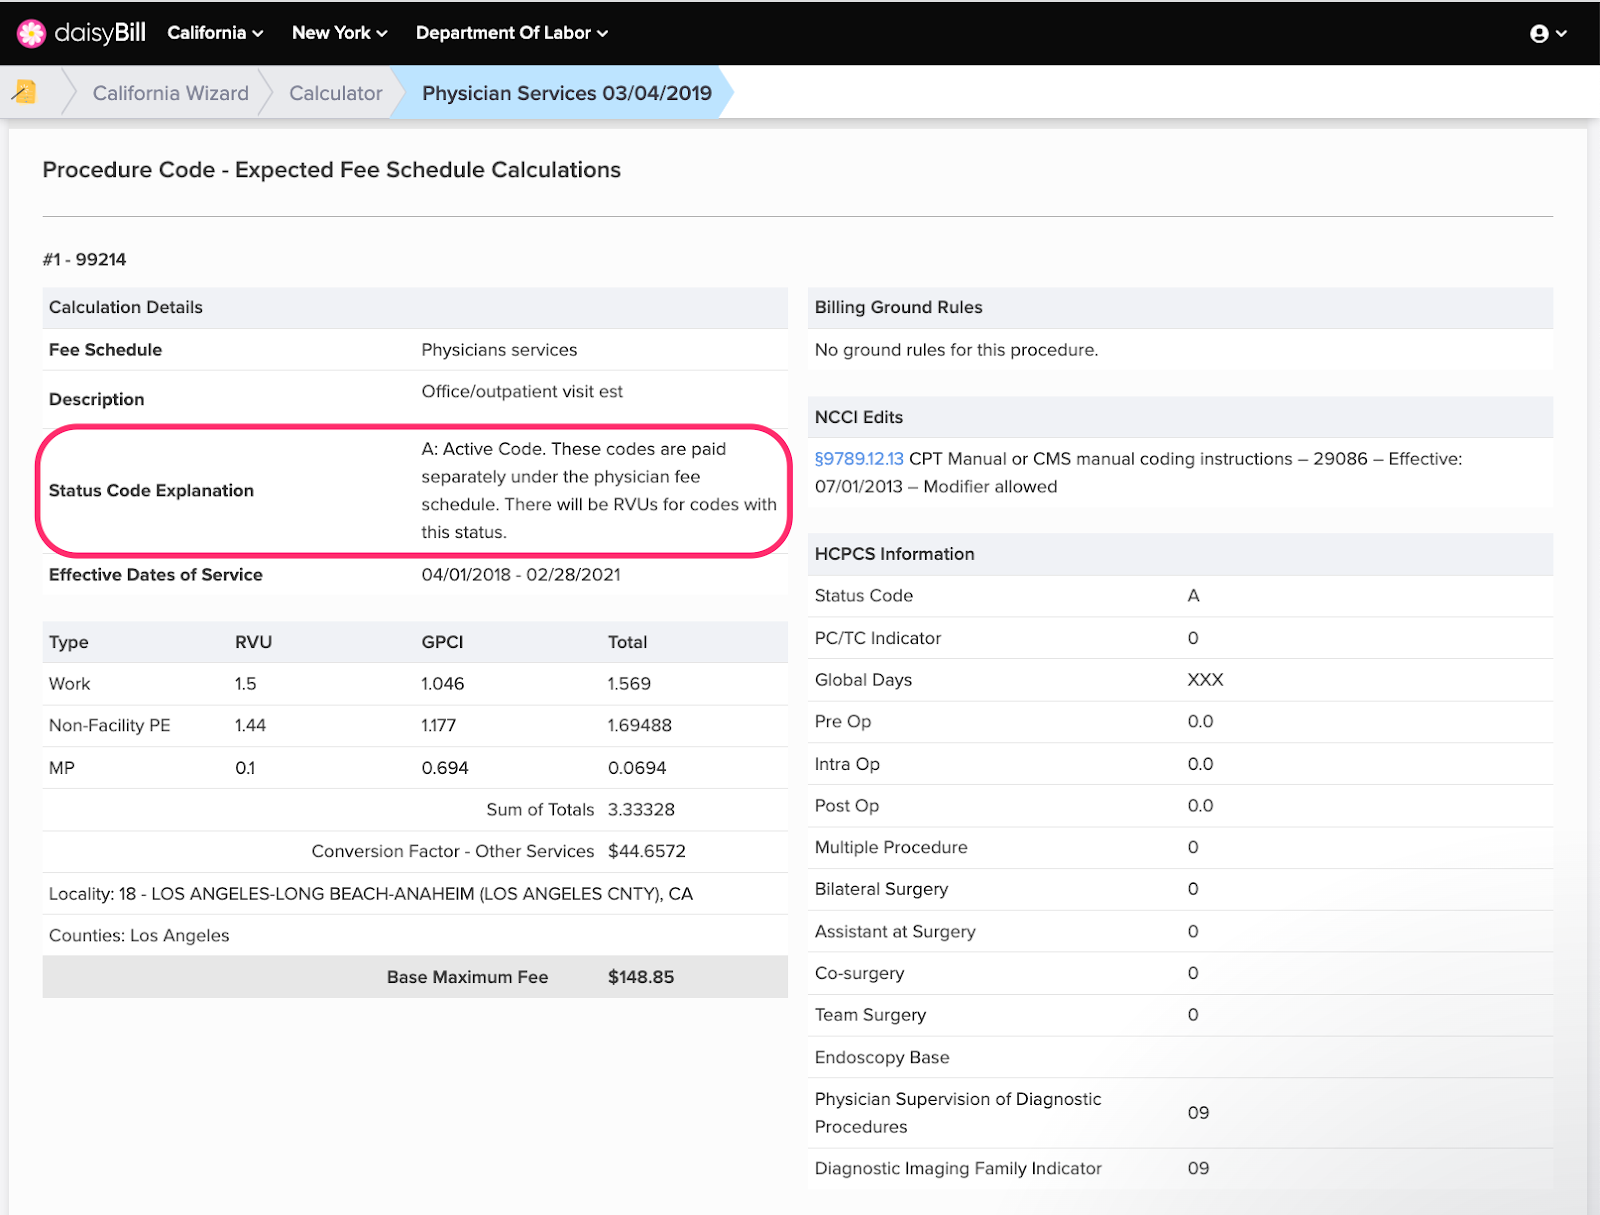The image size is (1600, 1215).
Task: Click the Billing Ground Rules header
Action: pyautogui.click(x=898, y=307)
